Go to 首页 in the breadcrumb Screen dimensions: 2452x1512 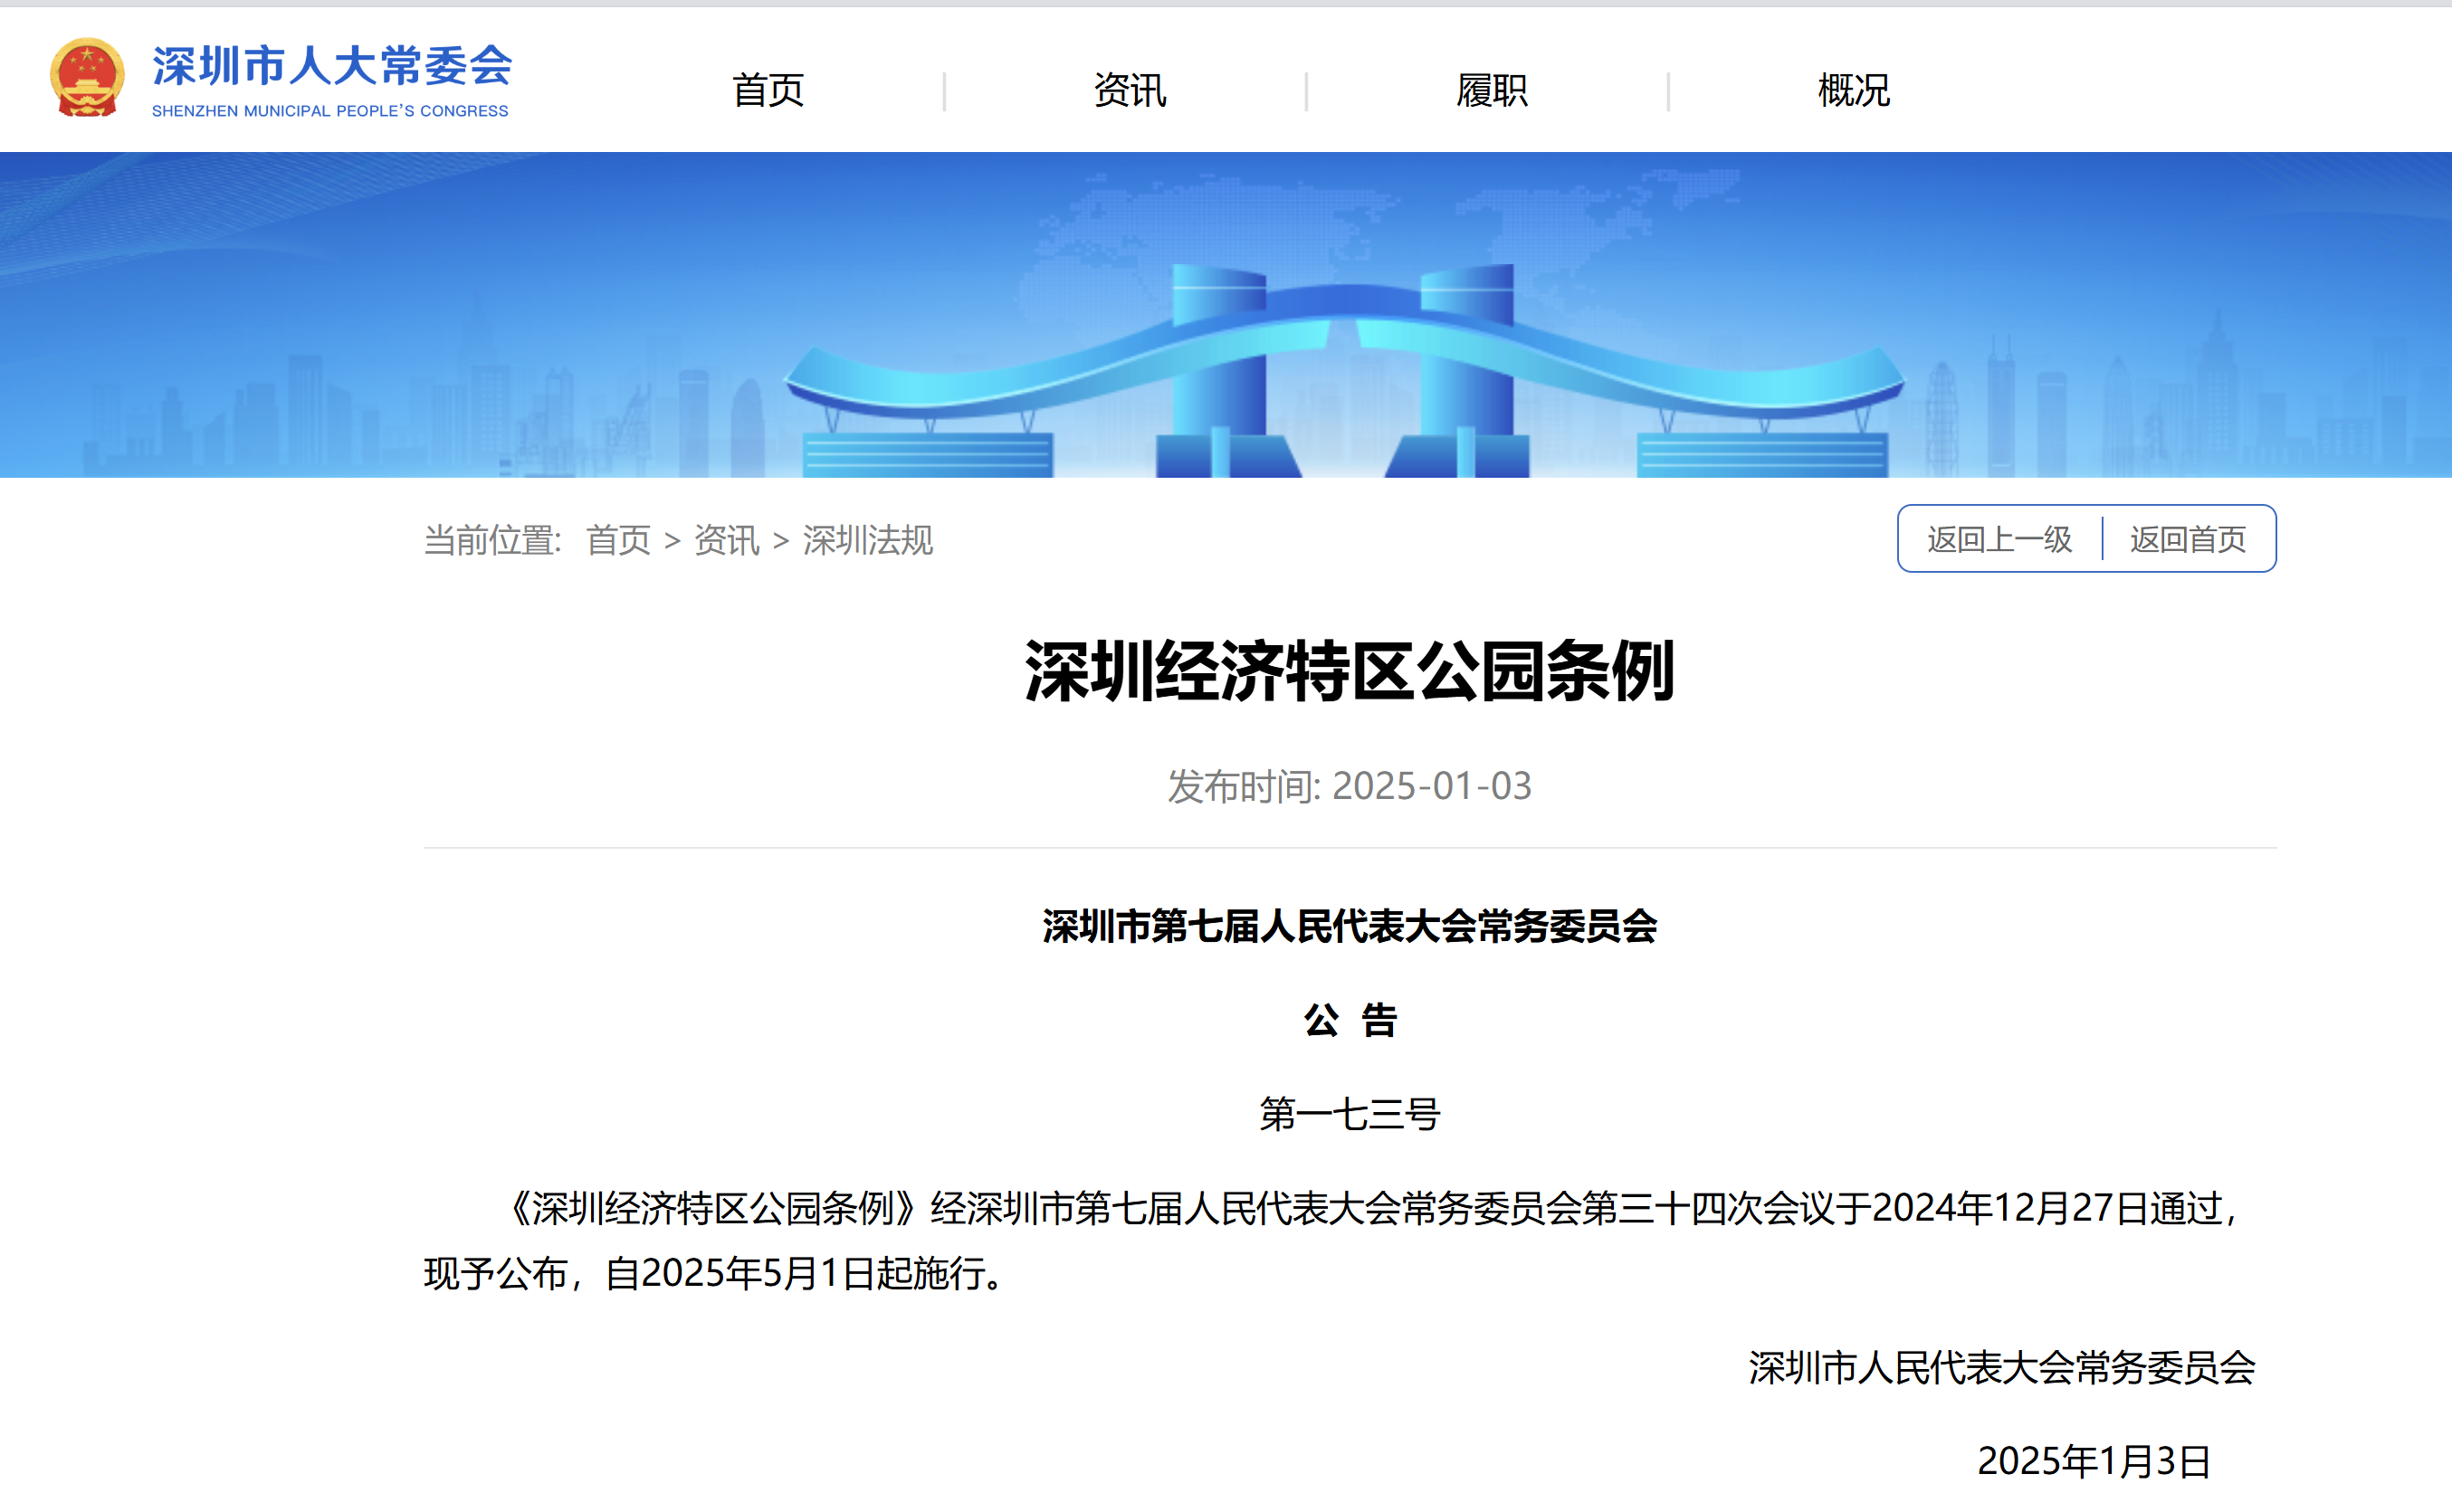coord(618,541)
